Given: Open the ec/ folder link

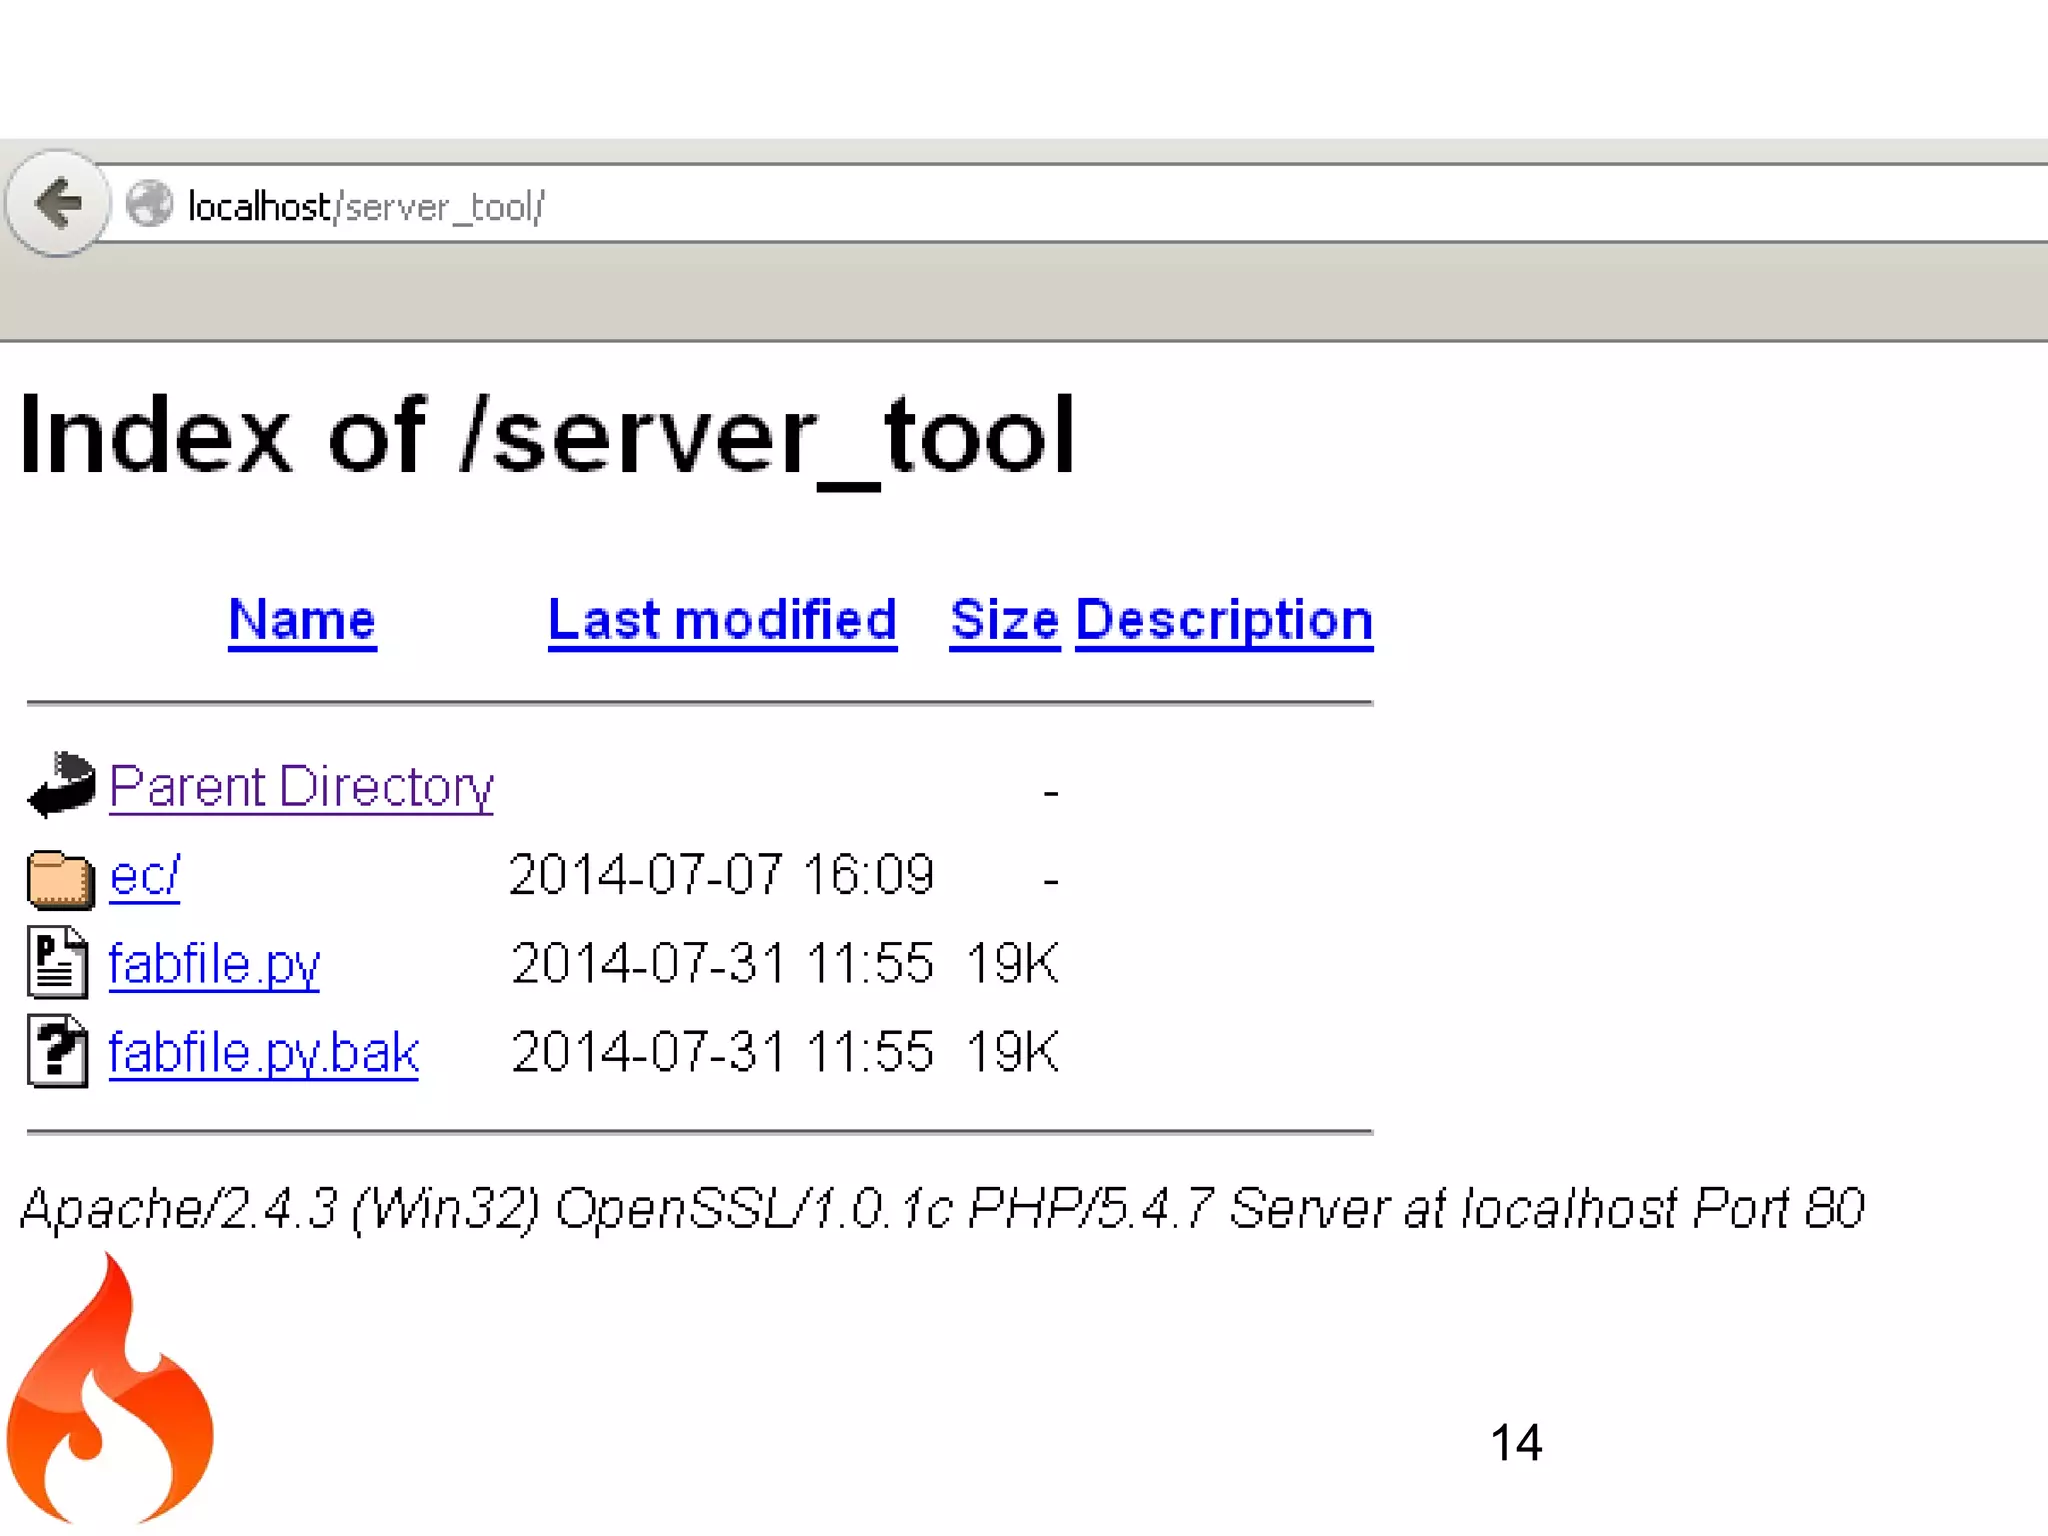Looking at the screenshot, I should 144,876.
